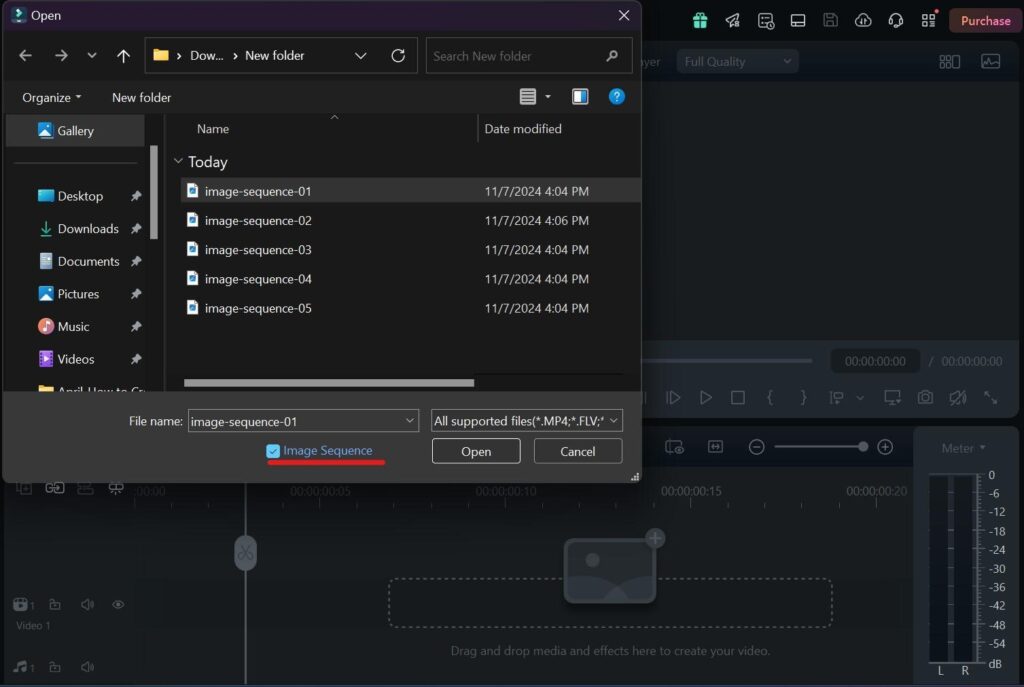The image size is (1024, 687).
Task: Open the cloud upload icon
Action: [863, 20]
